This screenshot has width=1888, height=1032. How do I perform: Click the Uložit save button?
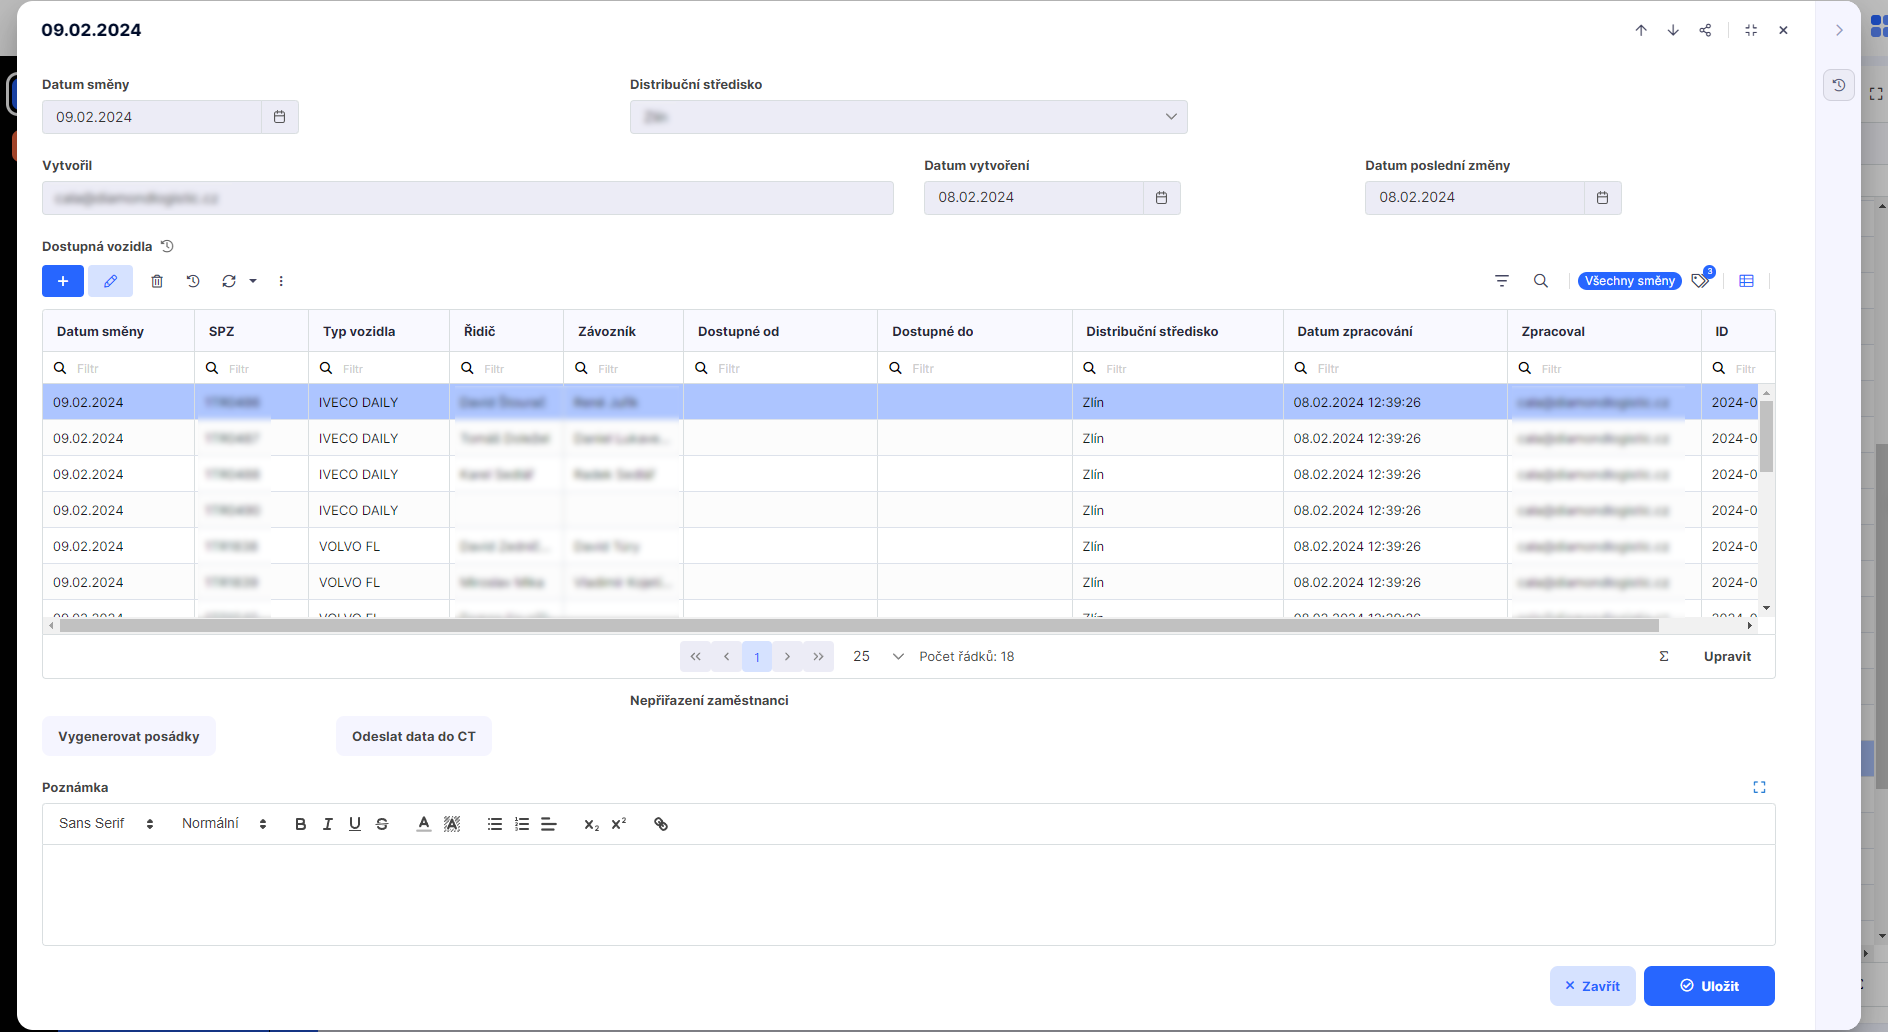pyautogui.click(x=1709, y=986)
